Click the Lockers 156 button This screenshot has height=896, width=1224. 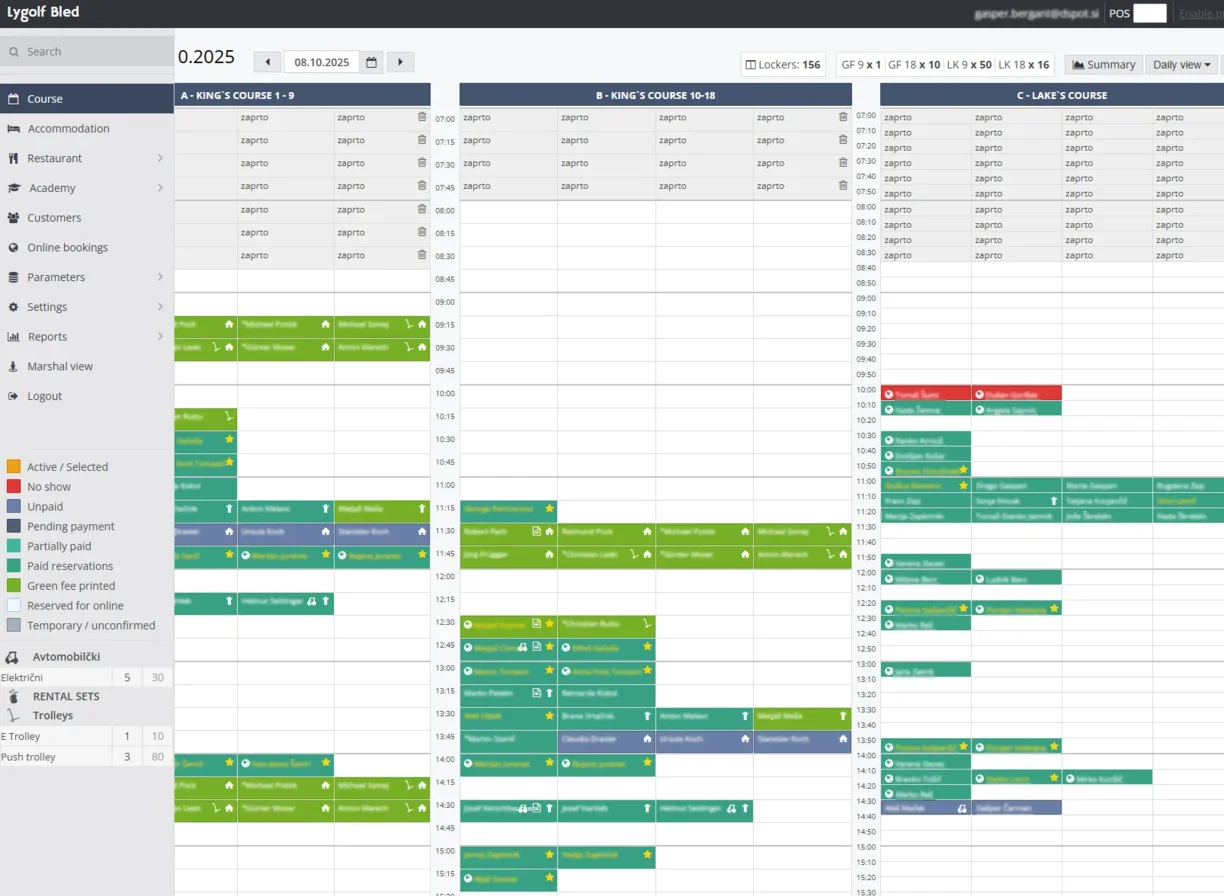pos(783,64)
